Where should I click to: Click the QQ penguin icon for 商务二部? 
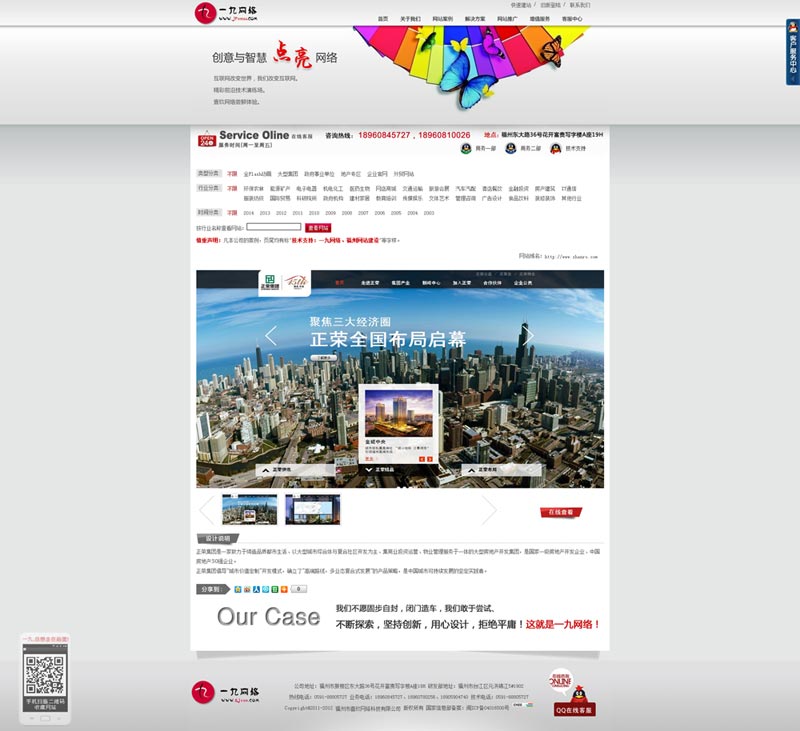(510, 149)
